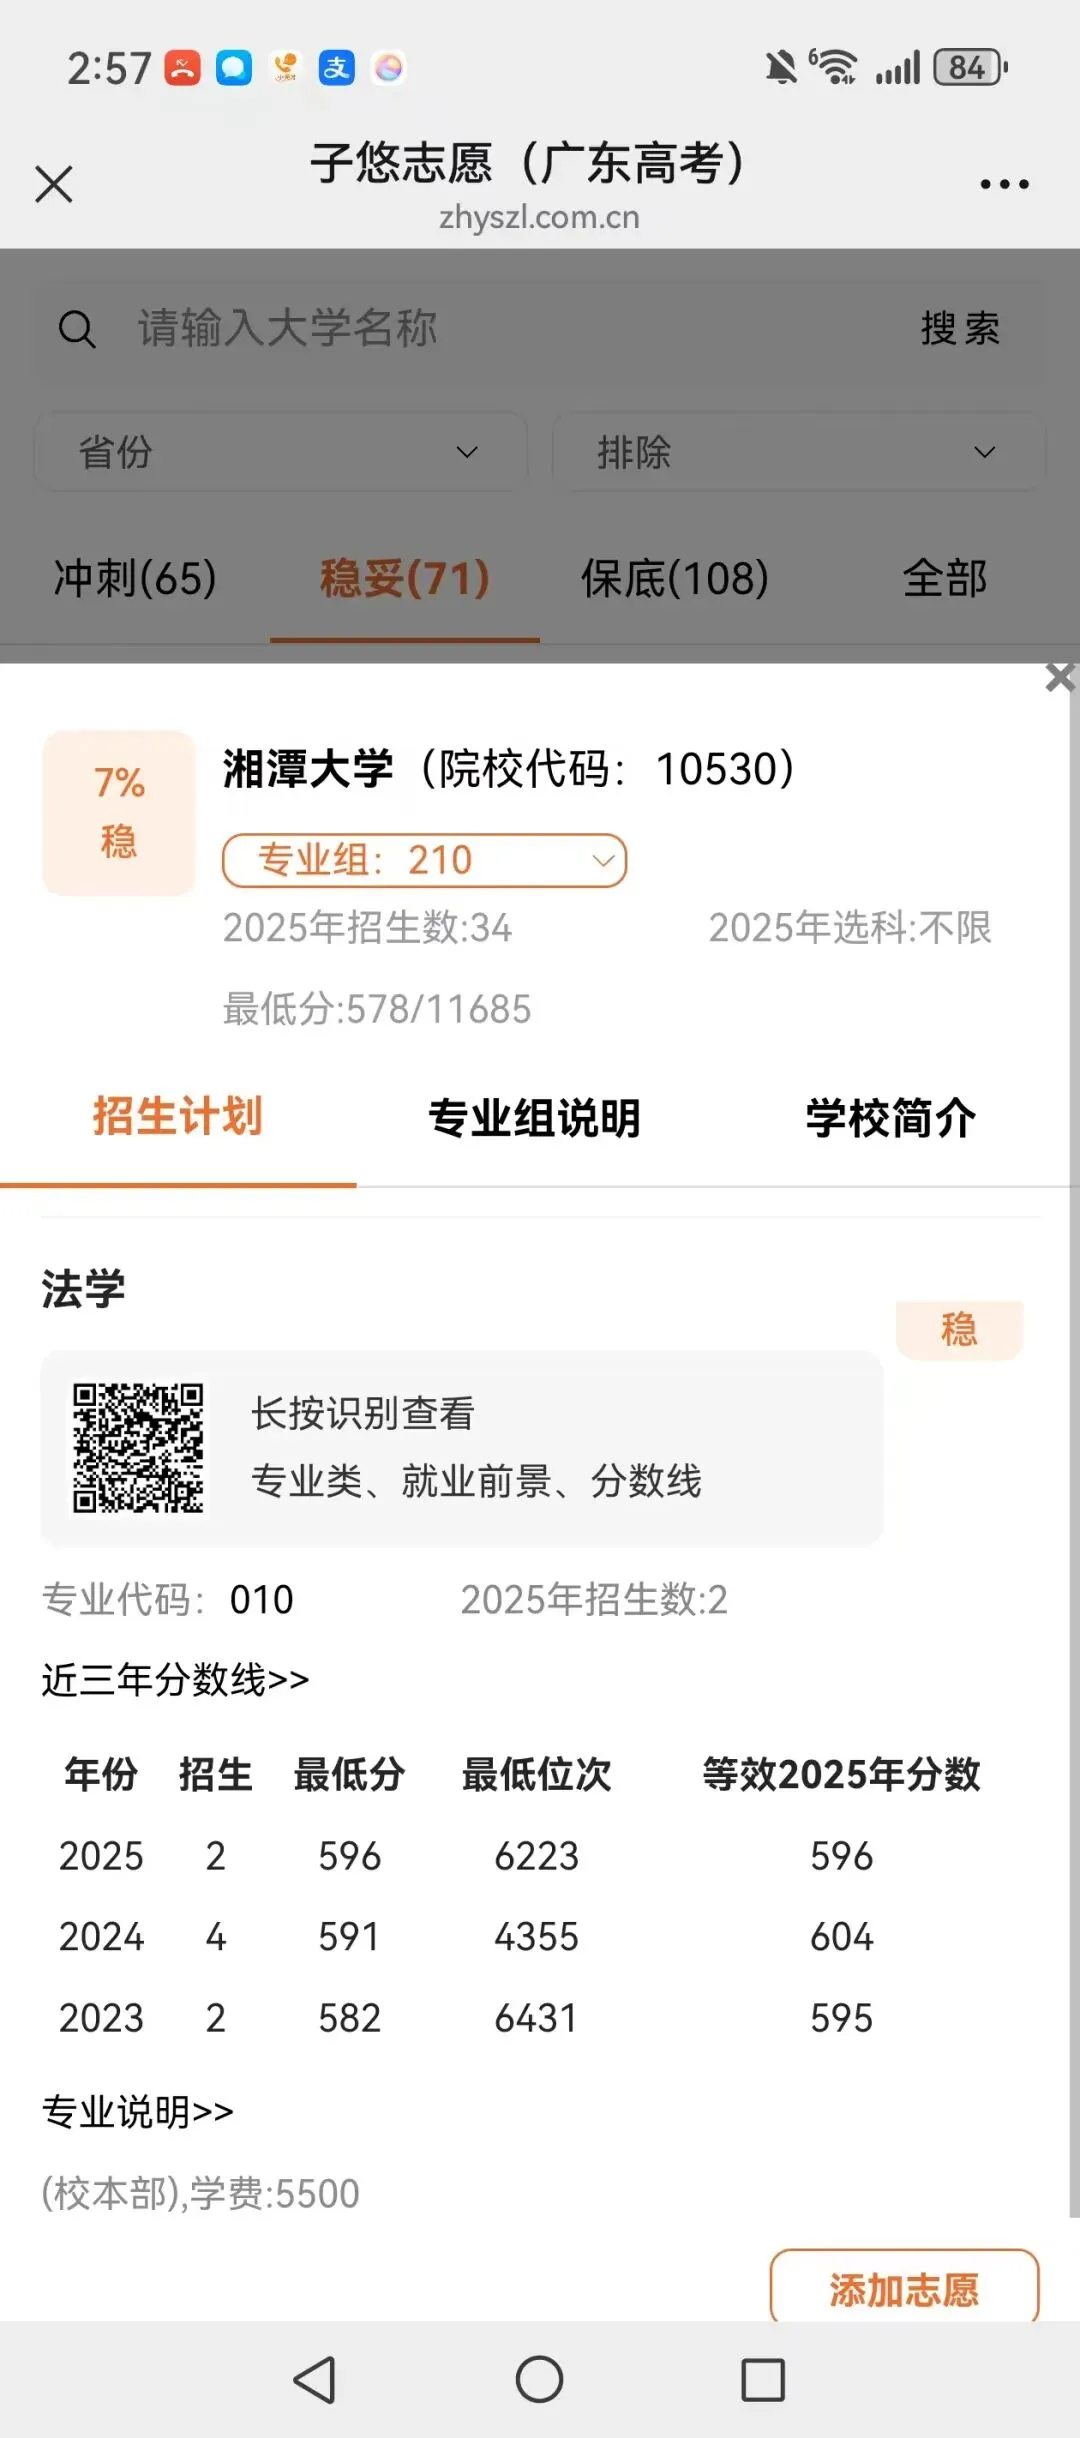Viewport: 1080px width, 2438px height.
Task: Tap the battery indicator in status bar
Action: (x=969, y=68)
